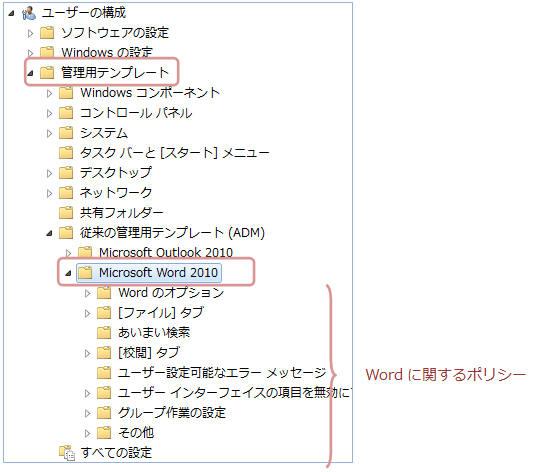544x472 pixels.
Task: Click the Word のオプション folder icon
Action: (104, 293)
